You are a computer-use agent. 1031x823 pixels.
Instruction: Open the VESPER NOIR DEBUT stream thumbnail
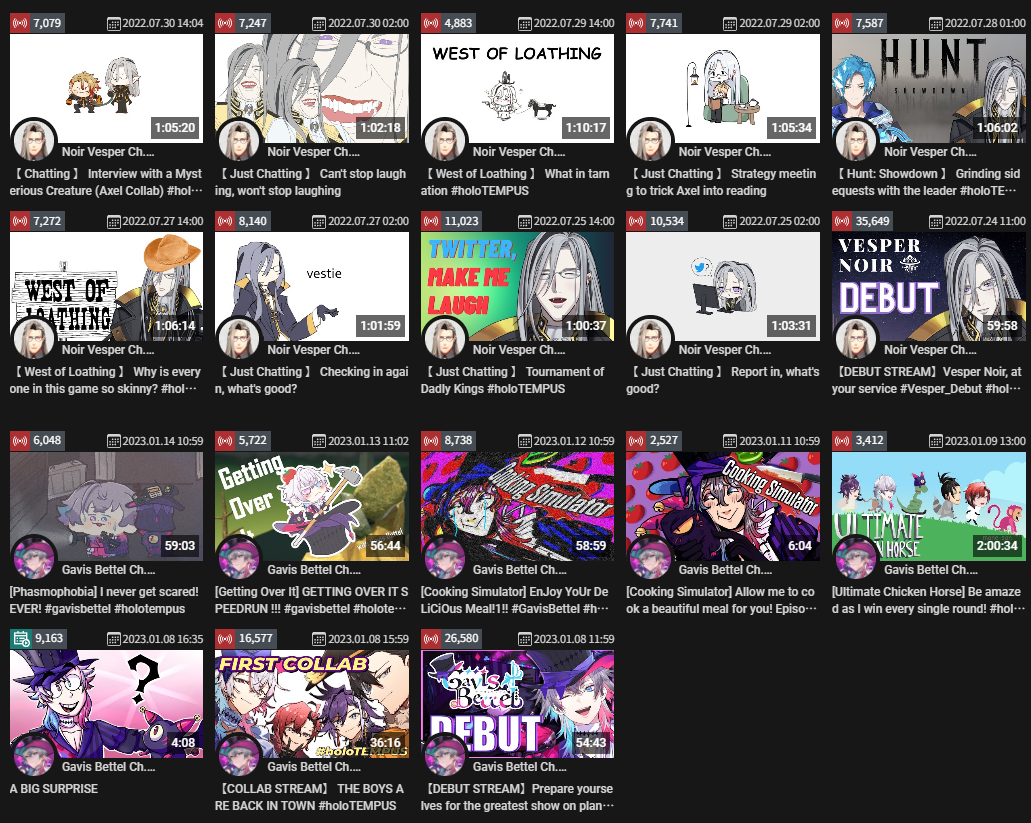(x=928, y=286)
